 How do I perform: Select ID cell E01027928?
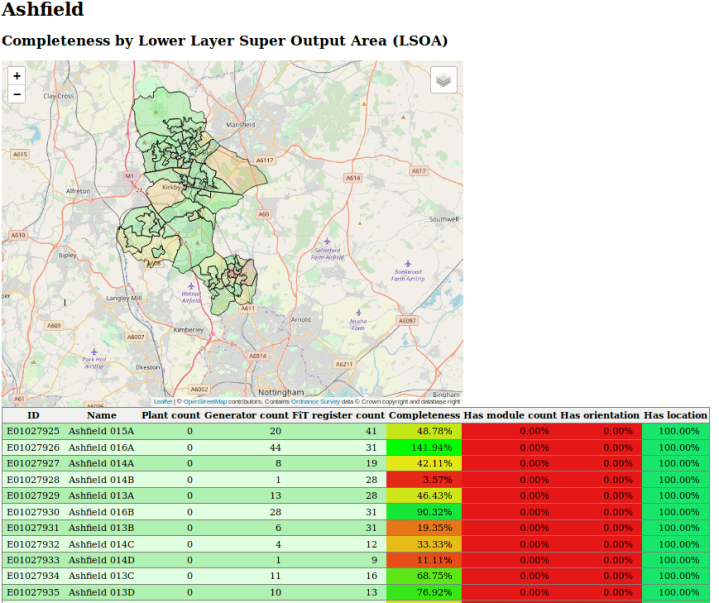pos(33,480)
